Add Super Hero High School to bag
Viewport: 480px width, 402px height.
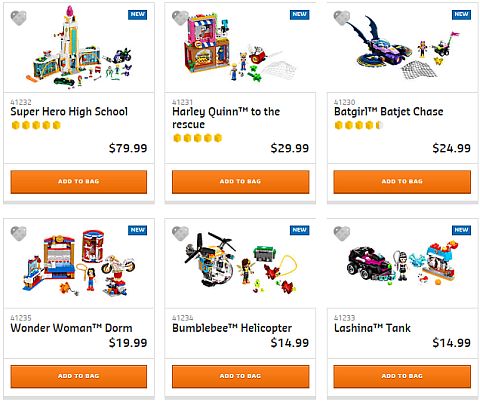[79, 182]
